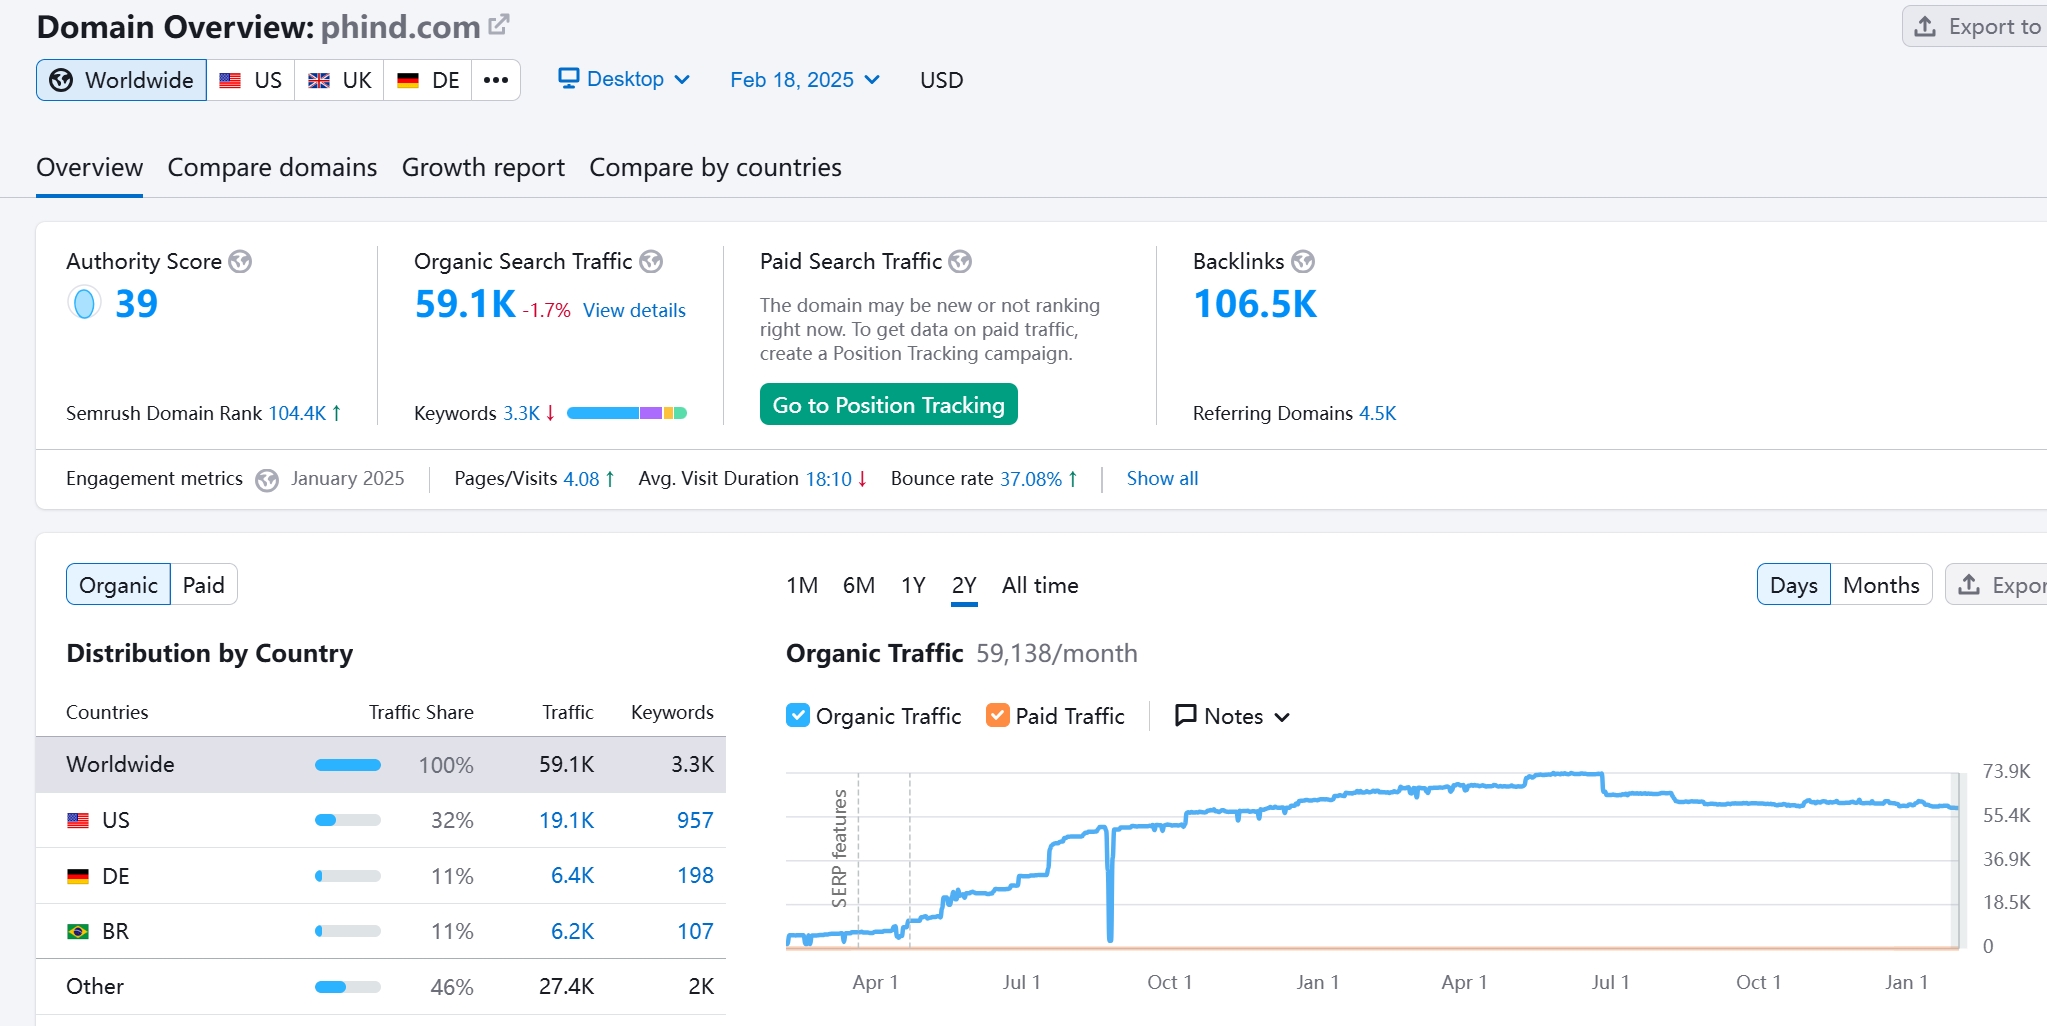Uncheck the Organic Traffic checkbox

pos(798,716)
